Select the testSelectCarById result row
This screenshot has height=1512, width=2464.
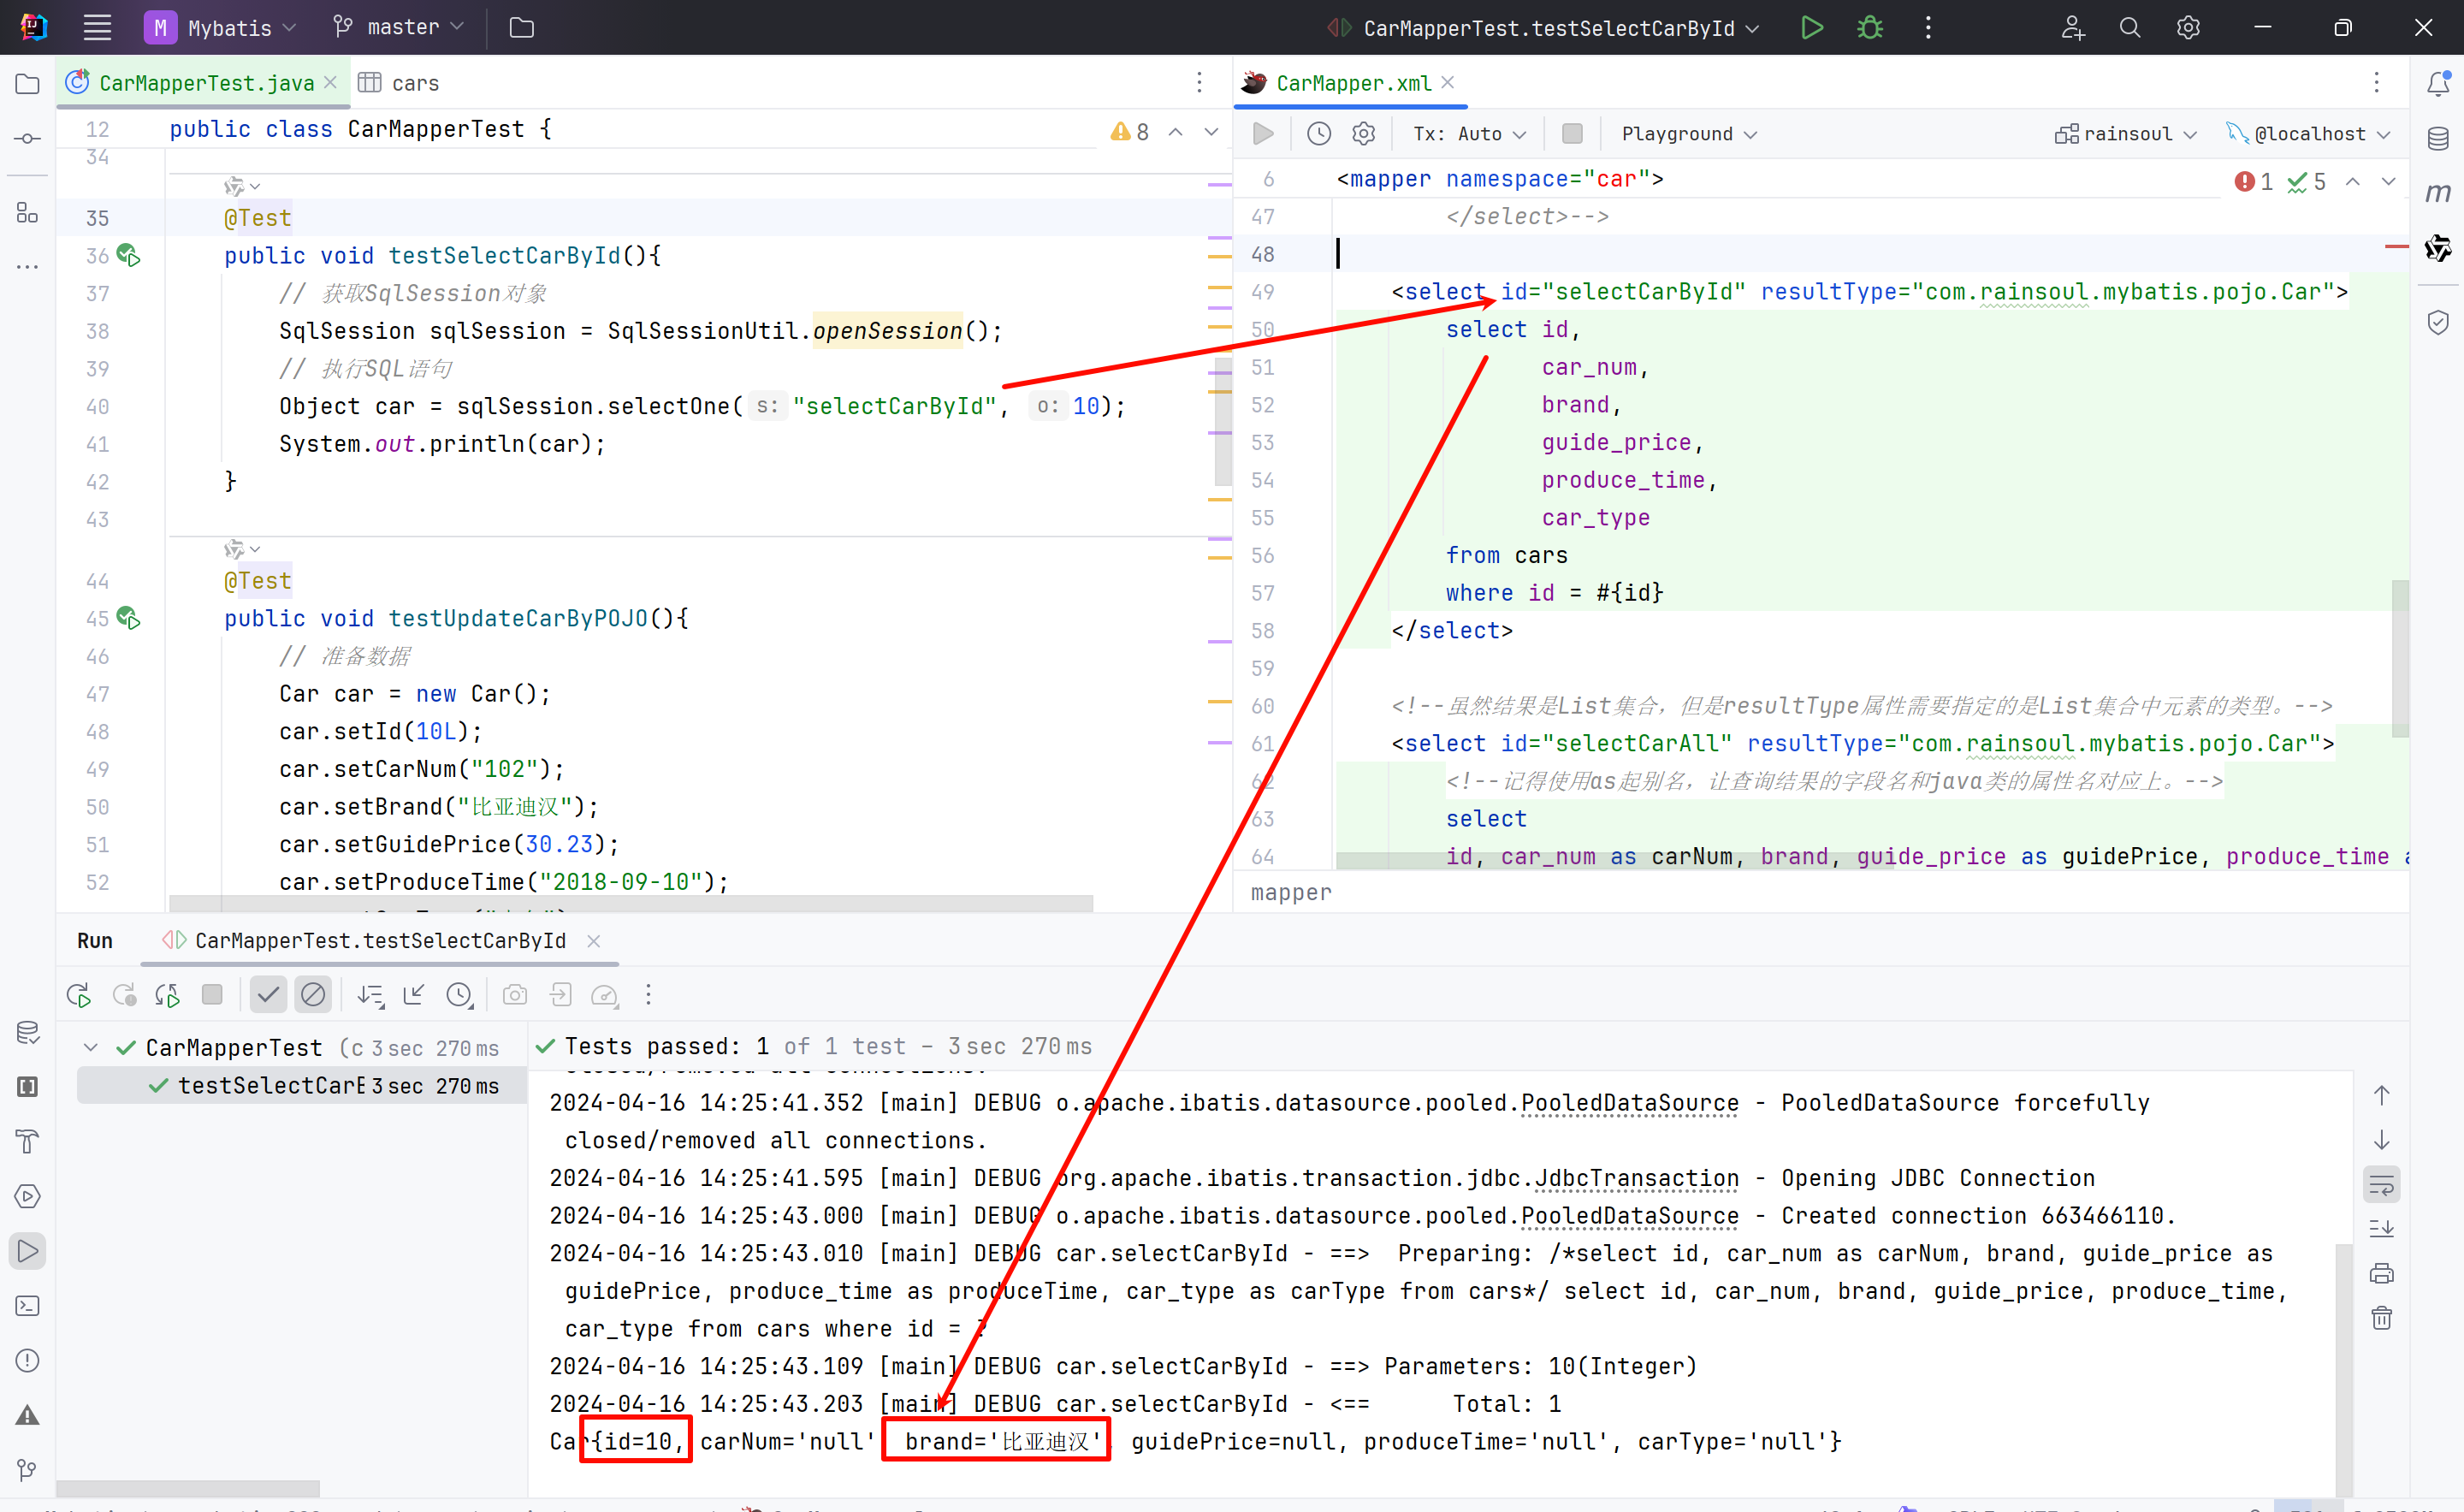tap(301, 1085)
